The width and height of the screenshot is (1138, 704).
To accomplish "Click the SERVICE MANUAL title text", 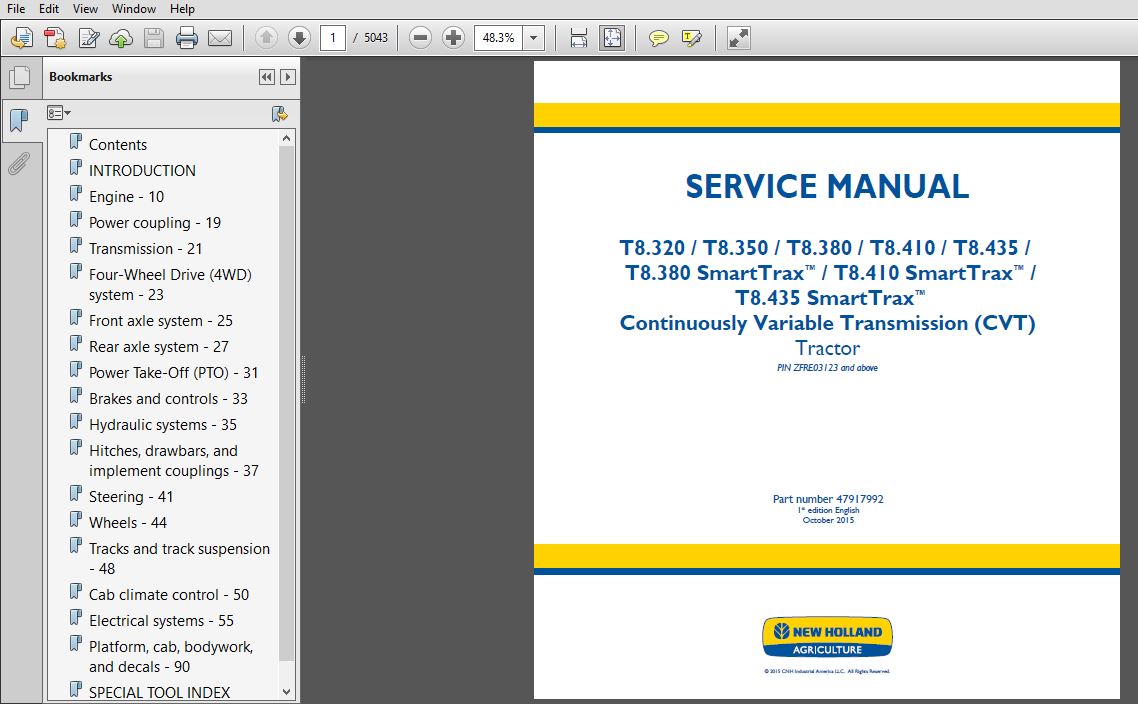I will pos(827,187).
